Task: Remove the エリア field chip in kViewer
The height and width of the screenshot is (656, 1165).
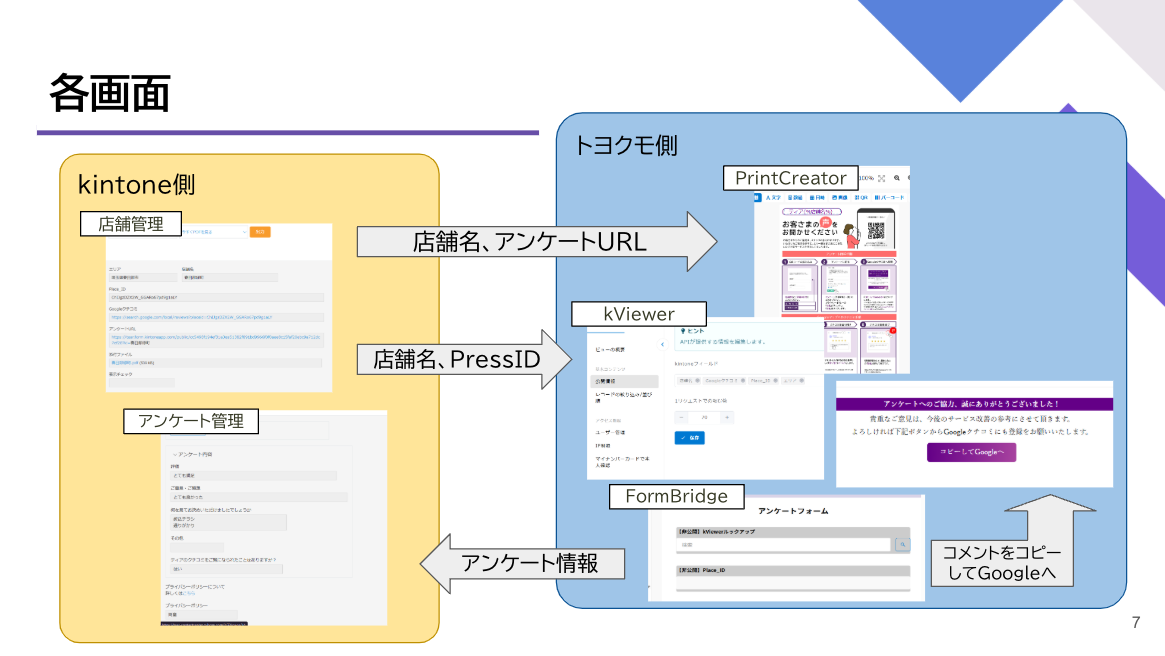Action: click(x=801, y=380)
